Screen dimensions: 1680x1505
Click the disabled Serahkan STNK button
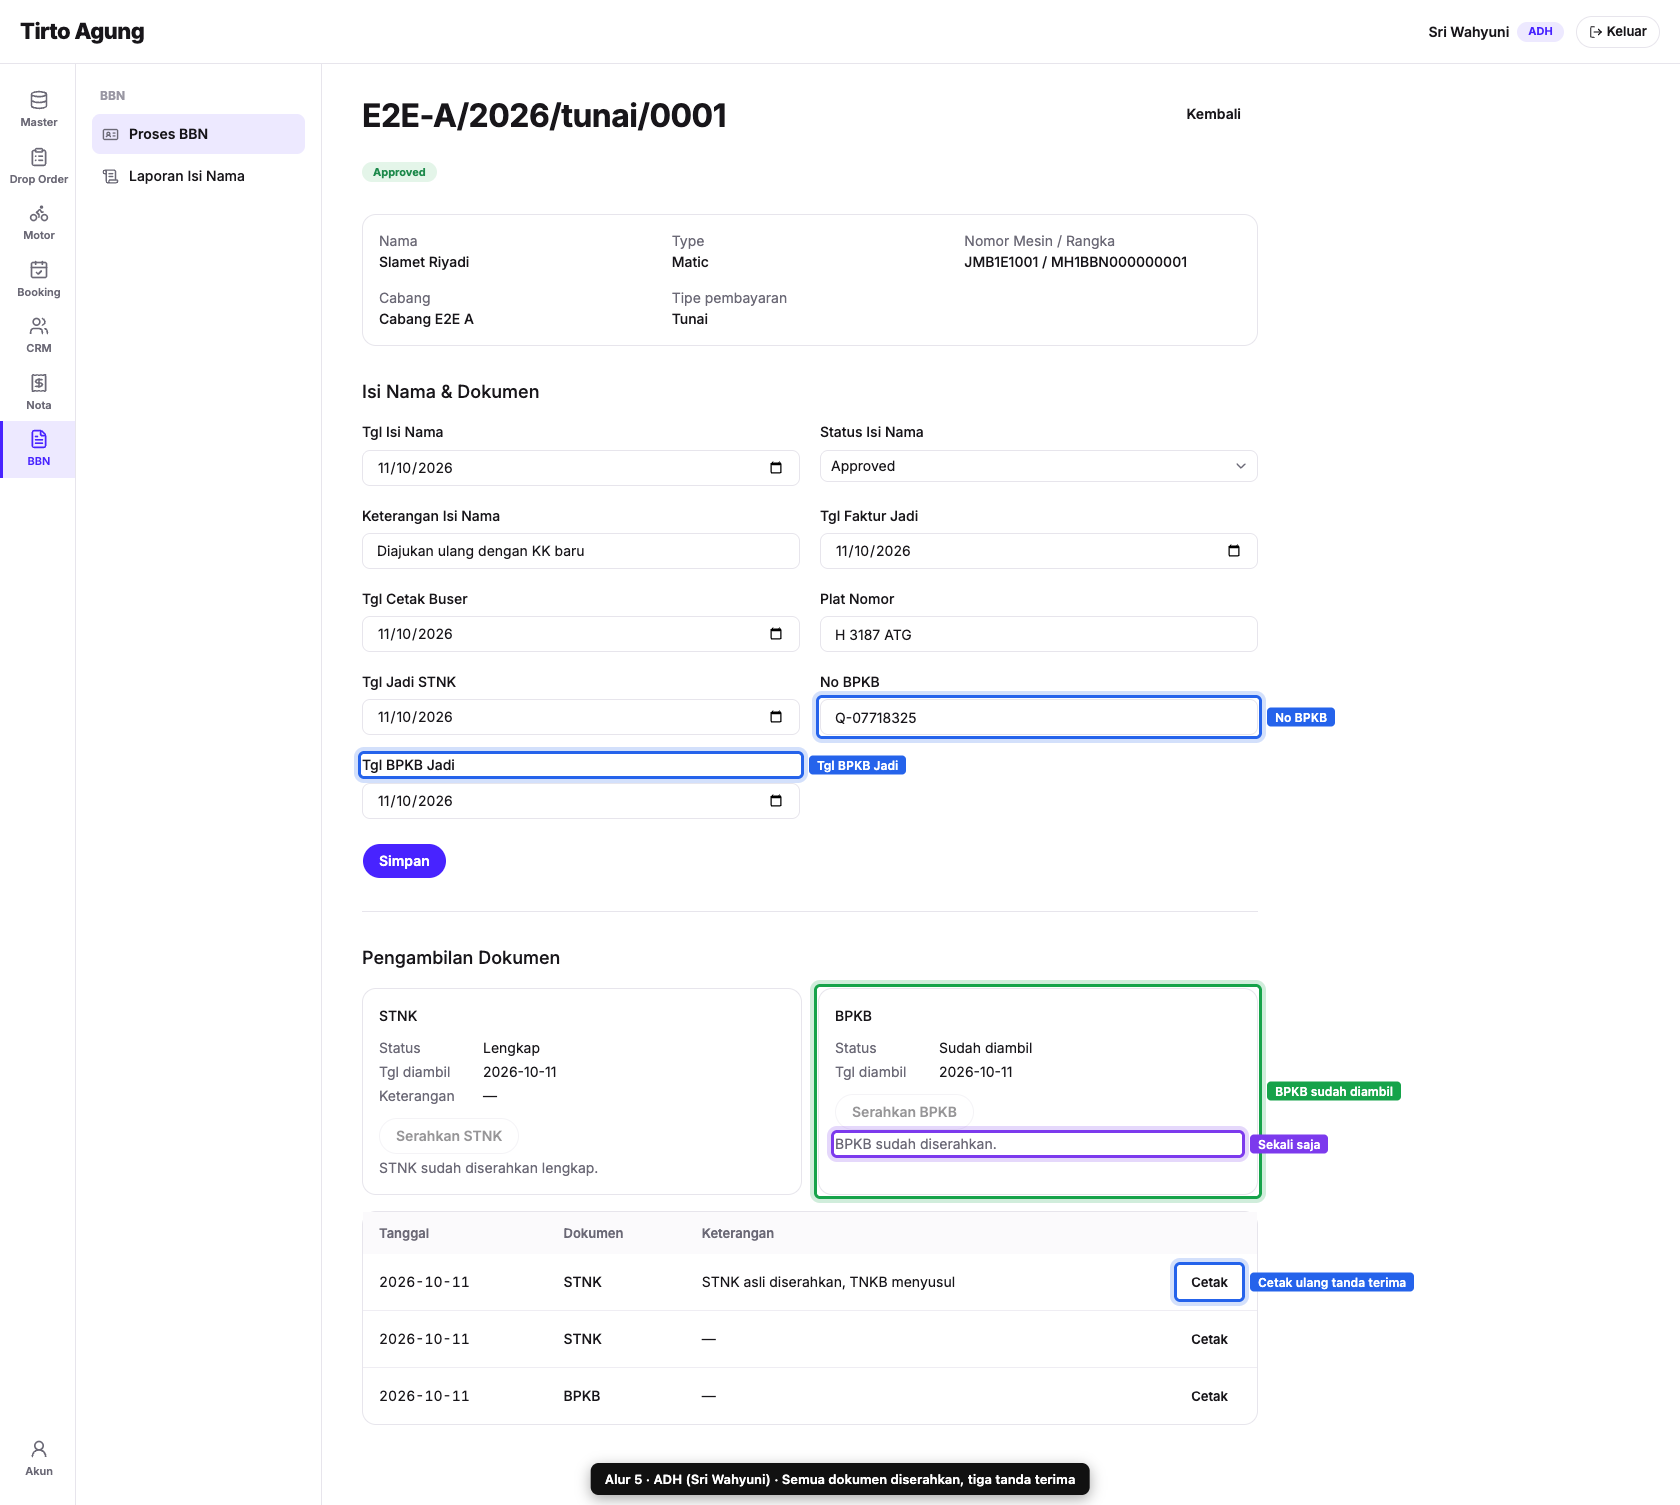pos(448,1136)
